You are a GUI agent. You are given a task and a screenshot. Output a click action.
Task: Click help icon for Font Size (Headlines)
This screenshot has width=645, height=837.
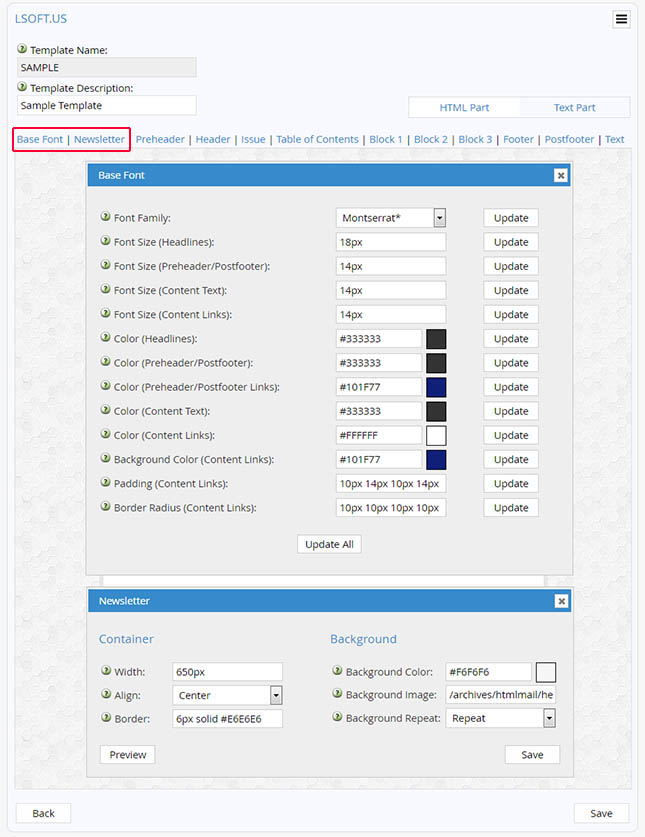106,240
